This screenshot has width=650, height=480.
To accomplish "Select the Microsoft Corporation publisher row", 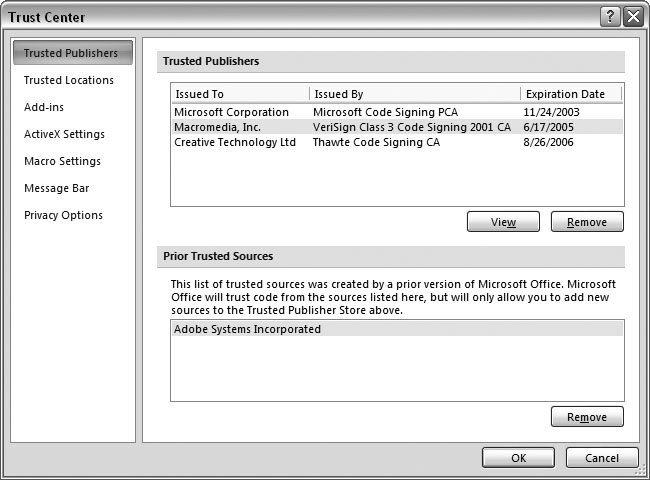I will pyautogui.click(x=231, y=112).
